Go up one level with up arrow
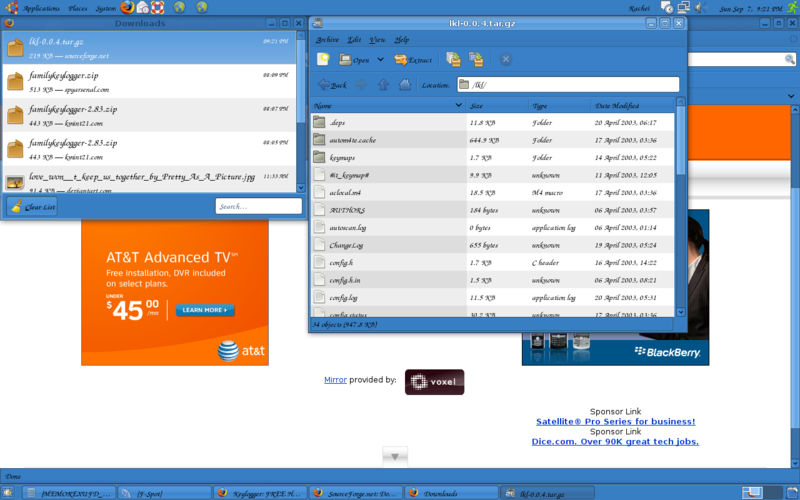Viewport: 800px width, 500px height. [383, 85]
